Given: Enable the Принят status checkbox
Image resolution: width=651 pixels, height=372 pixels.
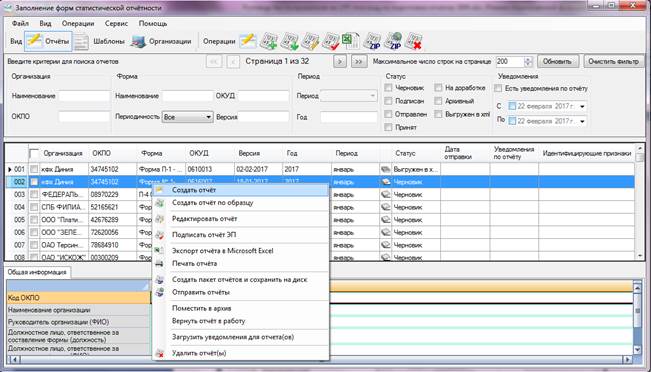Looking at the screenshot, I should 388,127.
